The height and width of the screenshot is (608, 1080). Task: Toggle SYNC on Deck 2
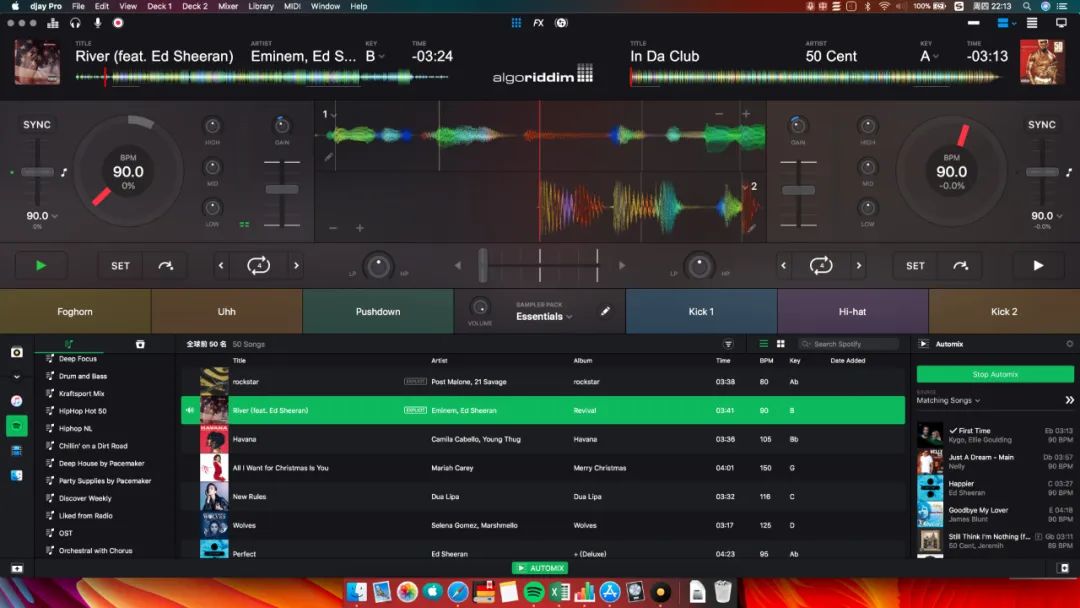pos(1041,125)
